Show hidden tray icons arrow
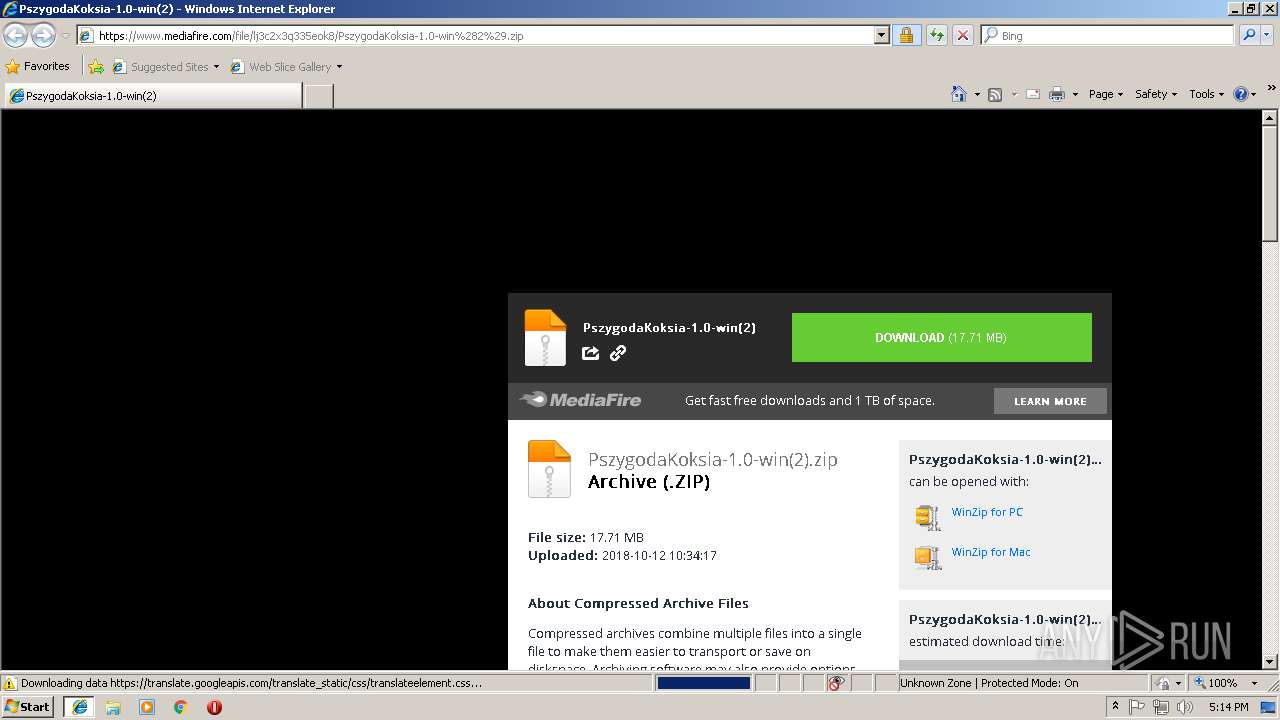Screen dimensions: 1280x720 tap(1116, 707)
